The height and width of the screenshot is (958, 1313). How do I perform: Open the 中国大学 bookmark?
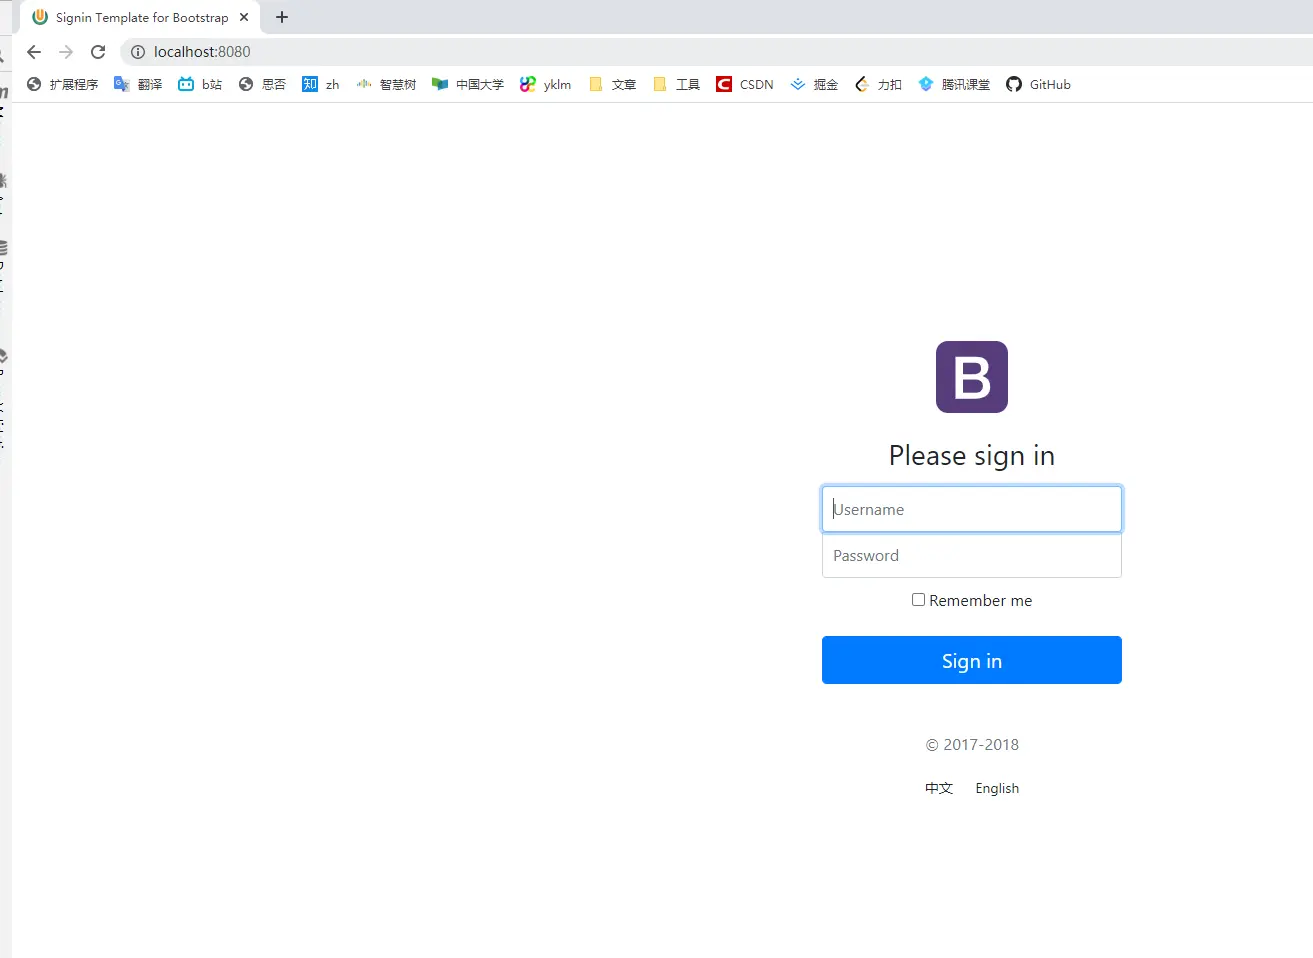pos(468,84)
